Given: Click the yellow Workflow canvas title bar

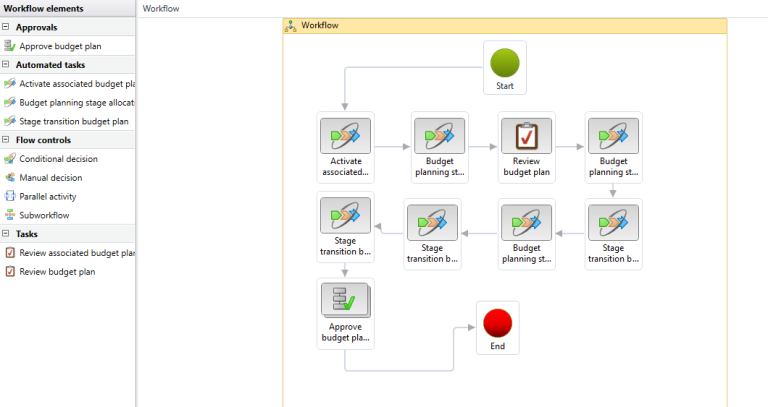Looking at the screenshot, I should (x=505, y=25).
